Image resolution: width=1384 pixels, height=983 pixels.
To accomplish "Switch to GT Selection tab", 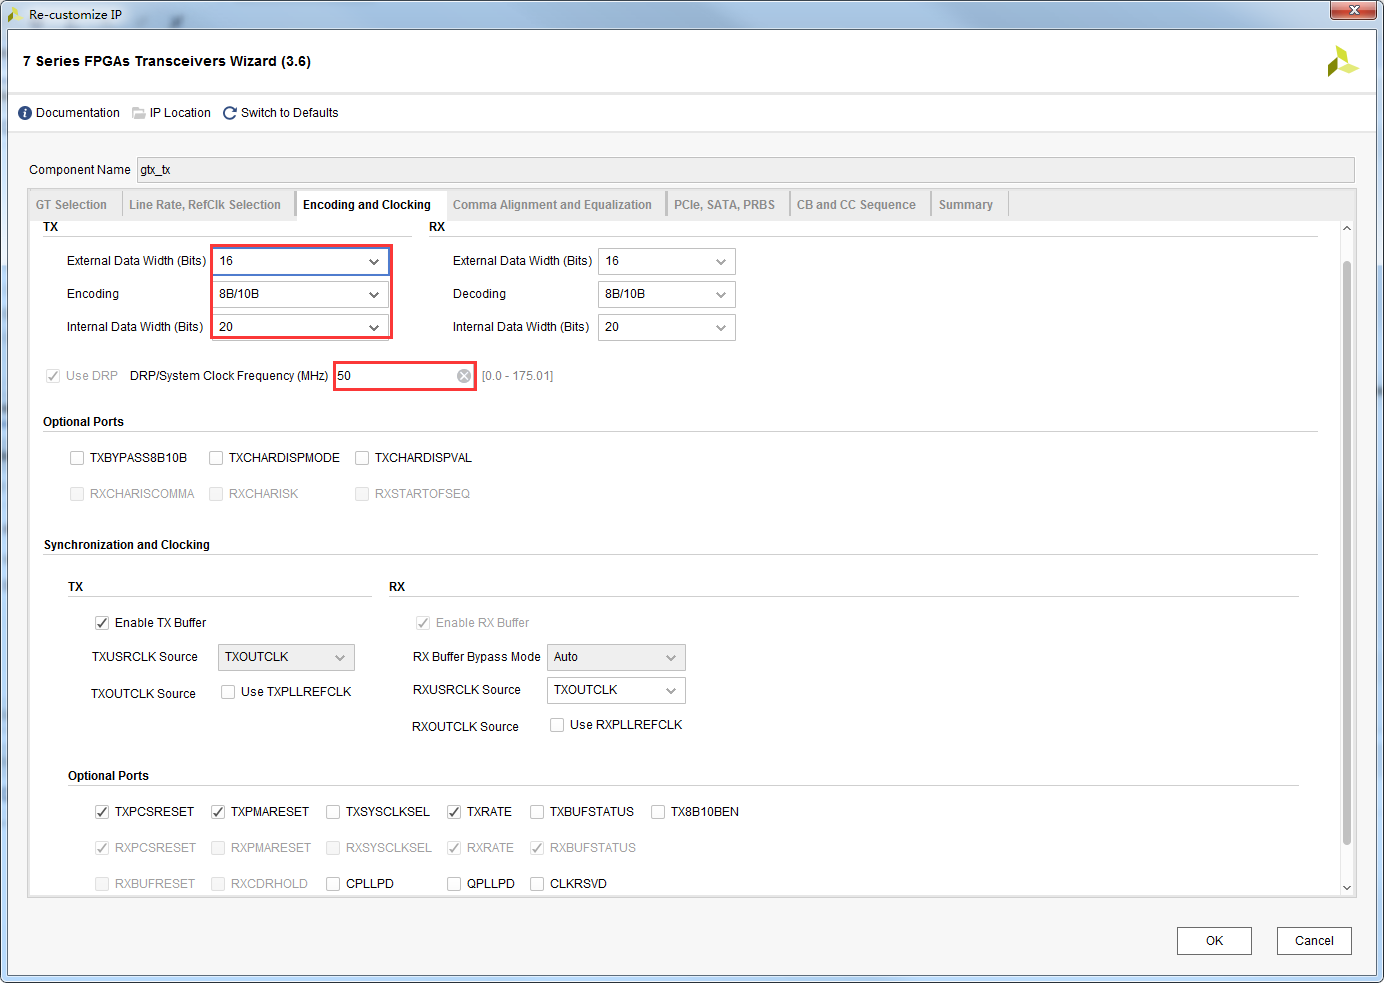I will coord(72,205).
